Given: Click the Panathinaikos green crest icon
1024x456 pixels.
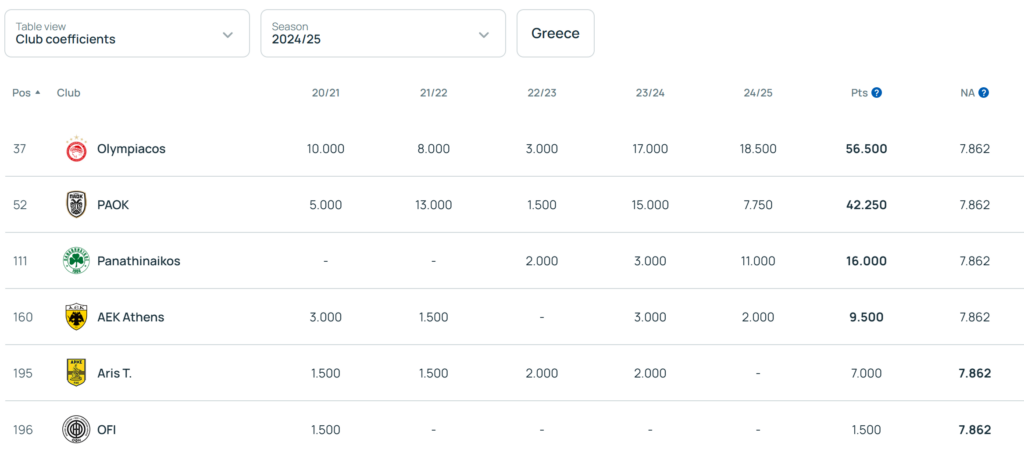Looking at the screenshot, I should (x=76, y=261).
